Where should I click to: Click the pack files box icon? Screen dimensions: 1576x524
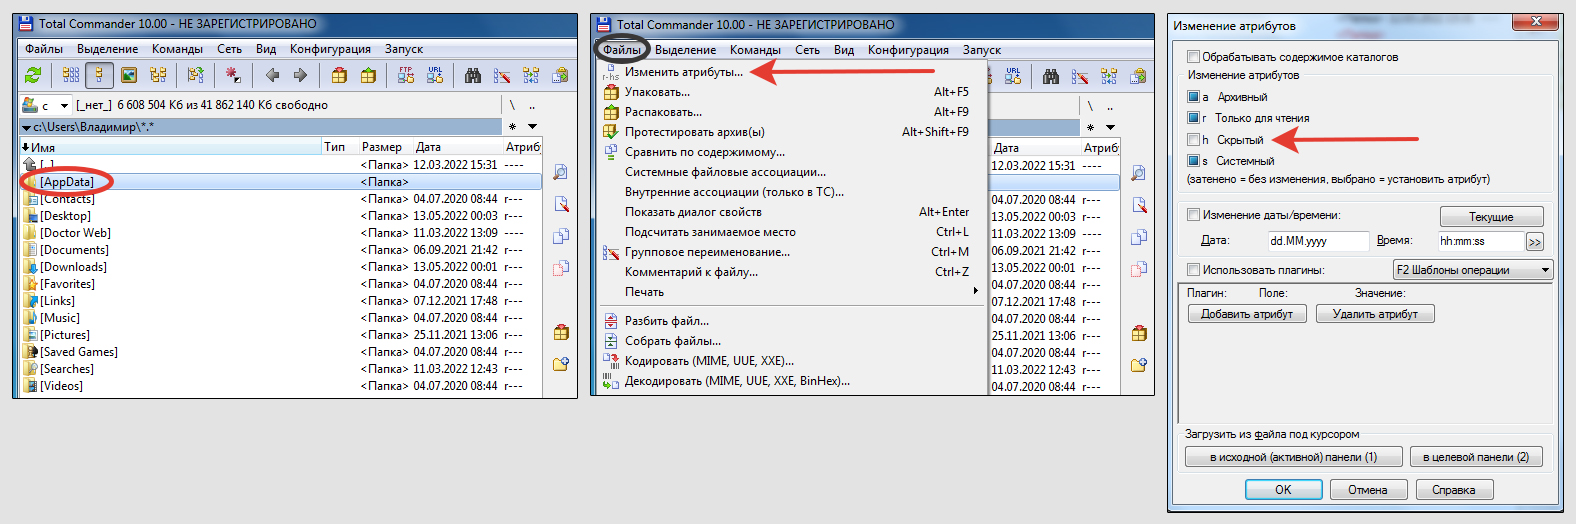(x=339, y=75)
